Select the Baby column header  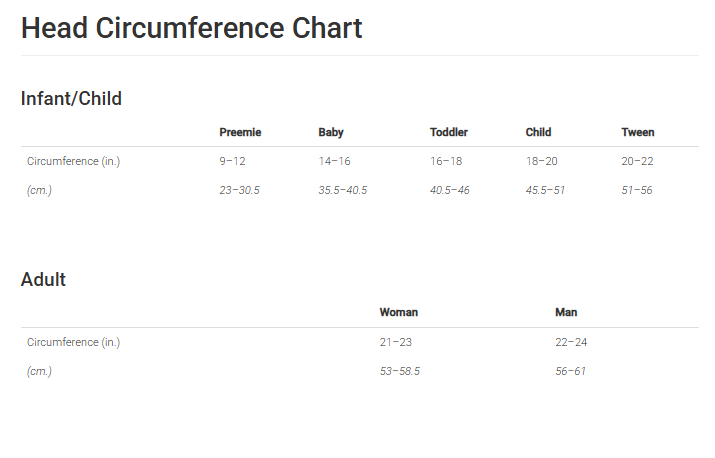click(x=331, y=132)
